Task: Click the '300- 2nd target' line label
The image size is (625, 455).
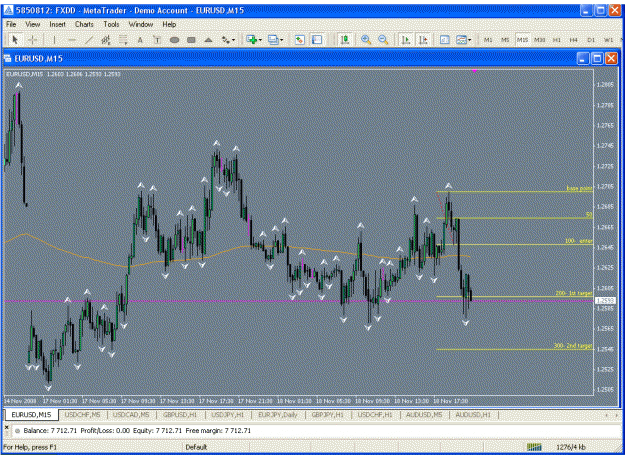Action: coord(573,346)
